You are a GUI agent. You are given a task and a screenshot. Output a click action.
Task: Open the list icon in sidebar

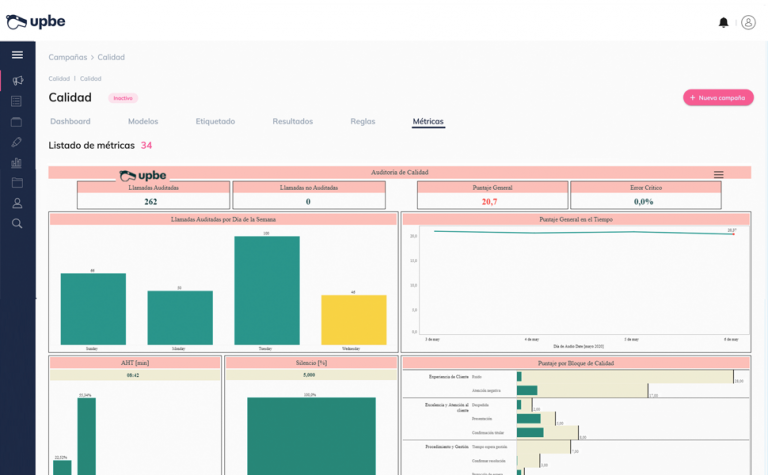click(17, 101)
